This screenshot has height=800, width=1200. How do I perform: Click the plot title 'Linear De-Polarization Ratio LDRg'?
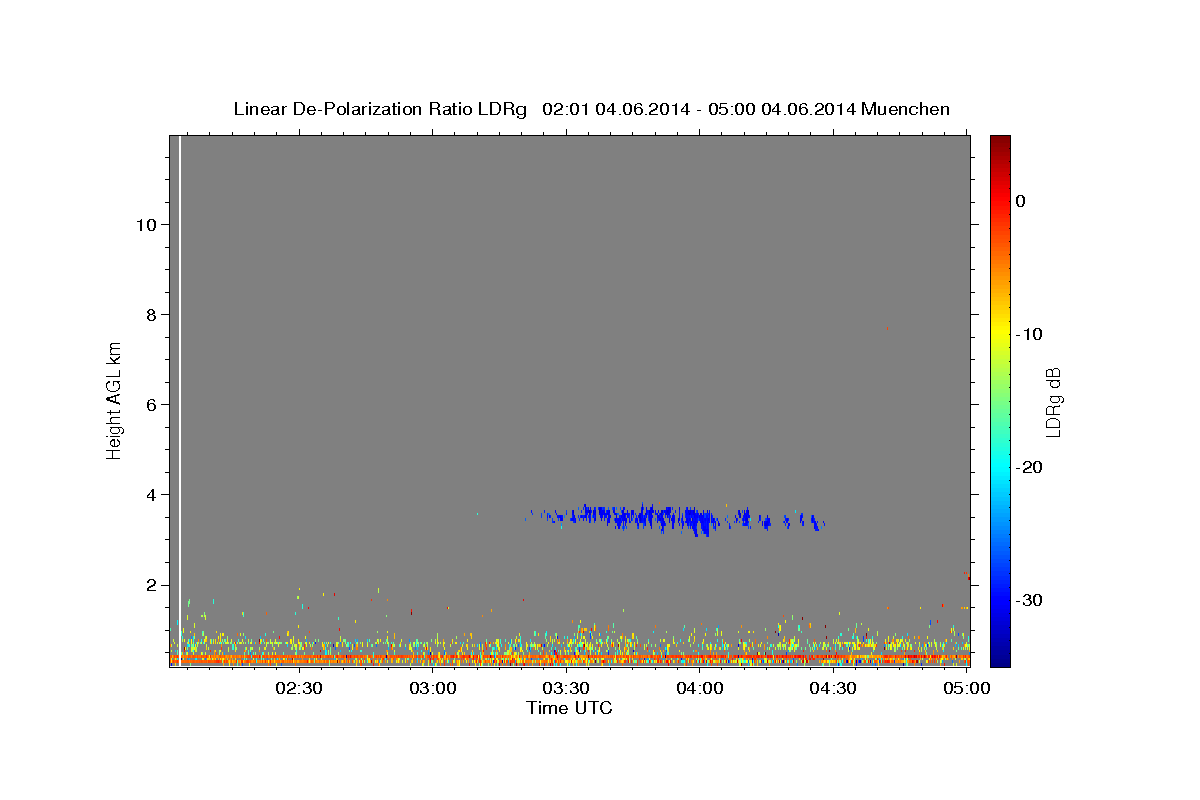click(x=380, y=109)
